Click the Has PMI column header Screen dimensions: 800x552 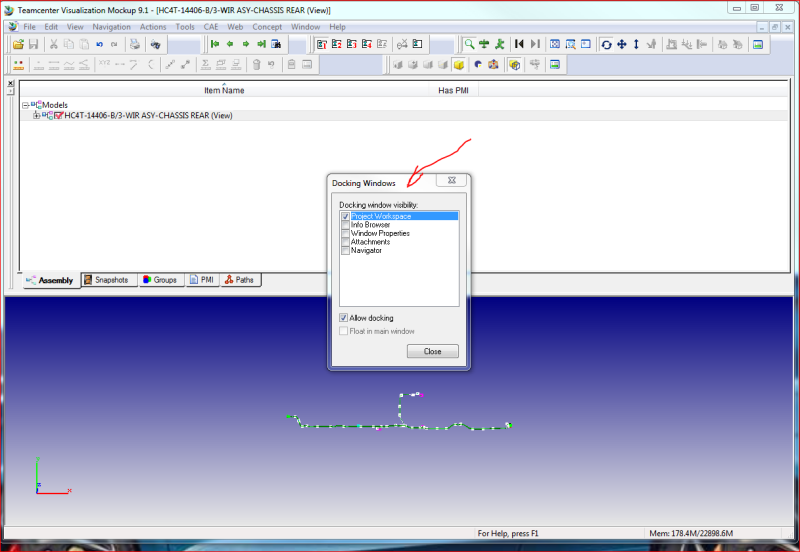point(453,90)
